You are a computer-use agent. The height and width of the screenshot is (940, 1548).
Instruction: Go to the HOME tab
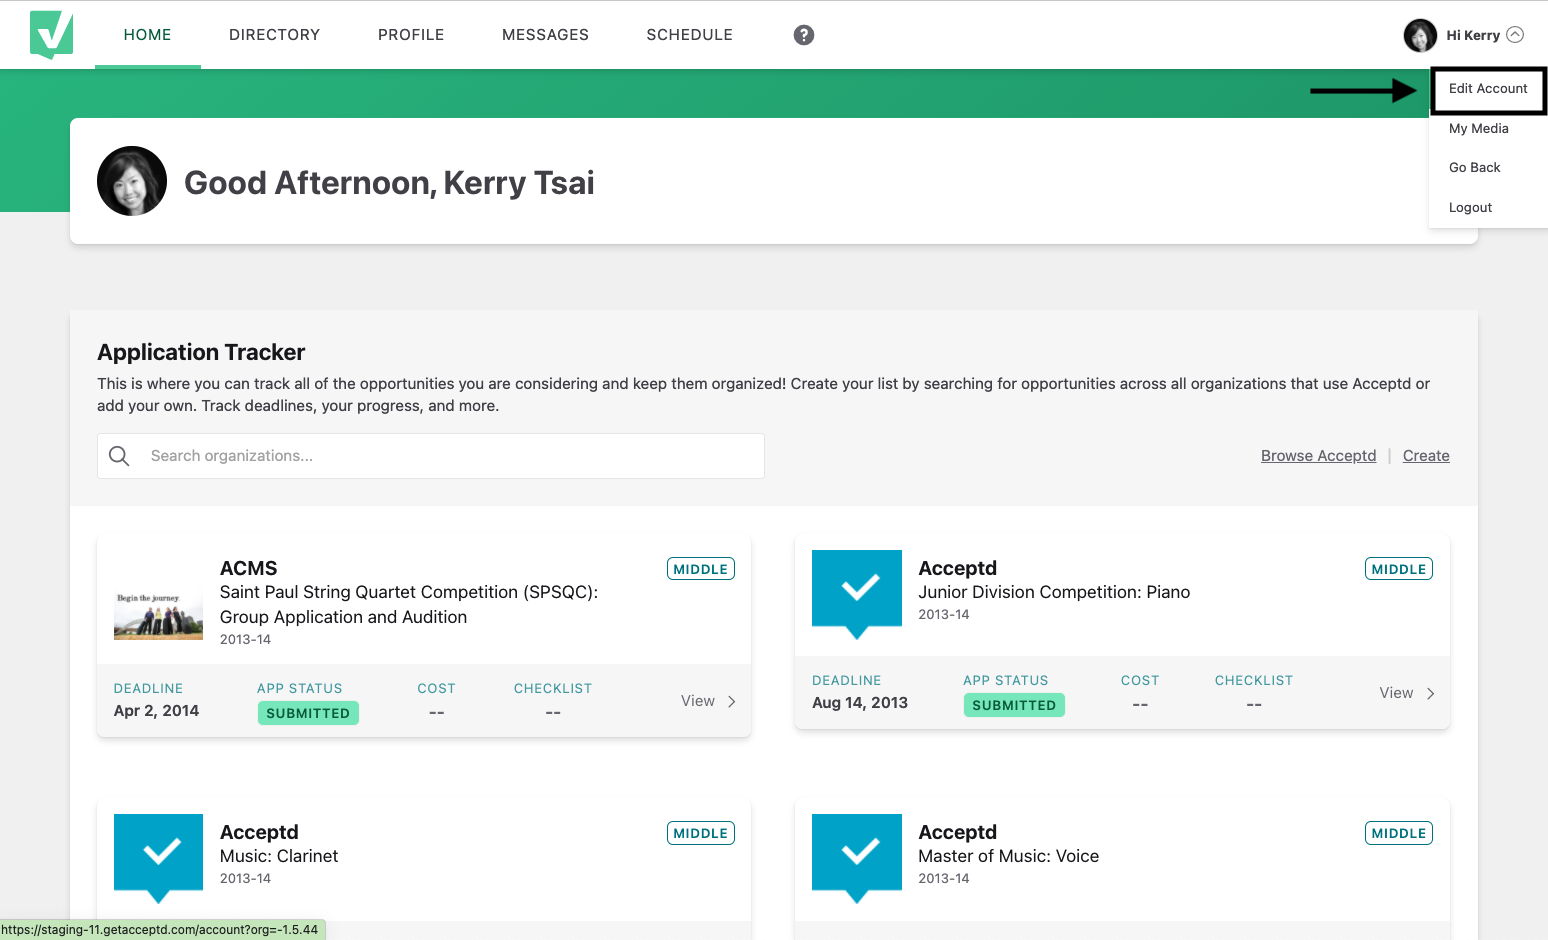click(x=148, y=35)
